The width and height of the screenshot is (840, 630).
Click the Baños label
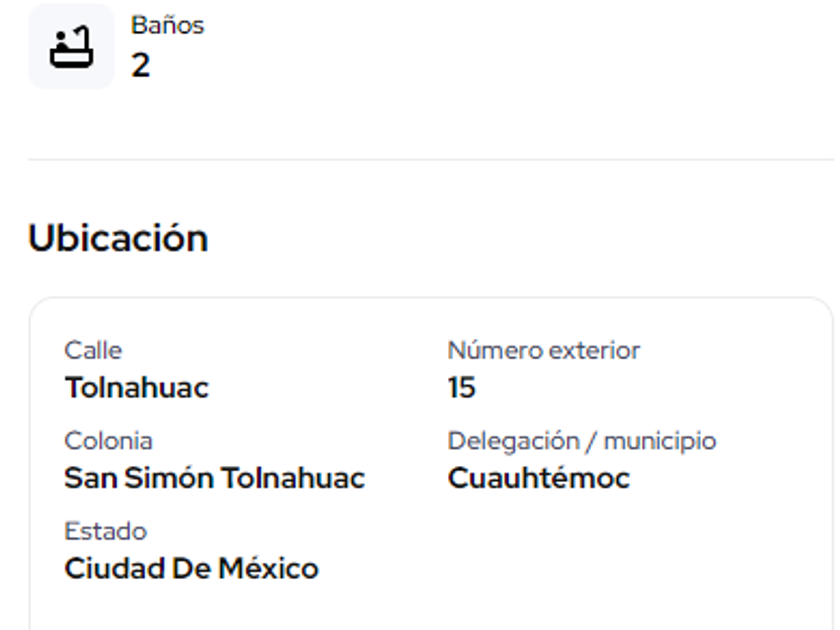coord(167,26)
